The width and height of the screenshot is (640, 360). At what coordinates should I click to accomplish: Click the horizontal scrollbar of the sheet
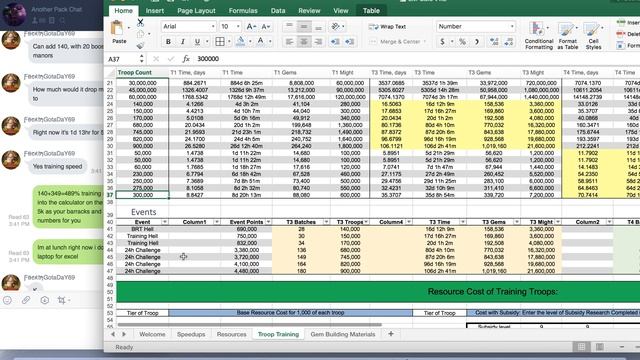point(250,325)
